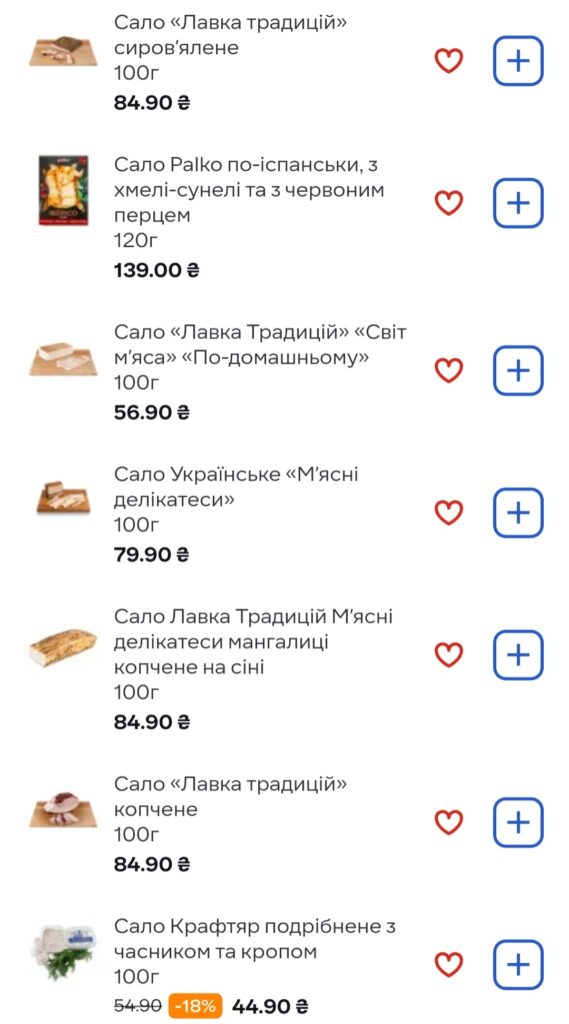Add Сало «Світ м'яса» «По-домашньому» to cart
569x1024 pixels.
coord(518,371)
